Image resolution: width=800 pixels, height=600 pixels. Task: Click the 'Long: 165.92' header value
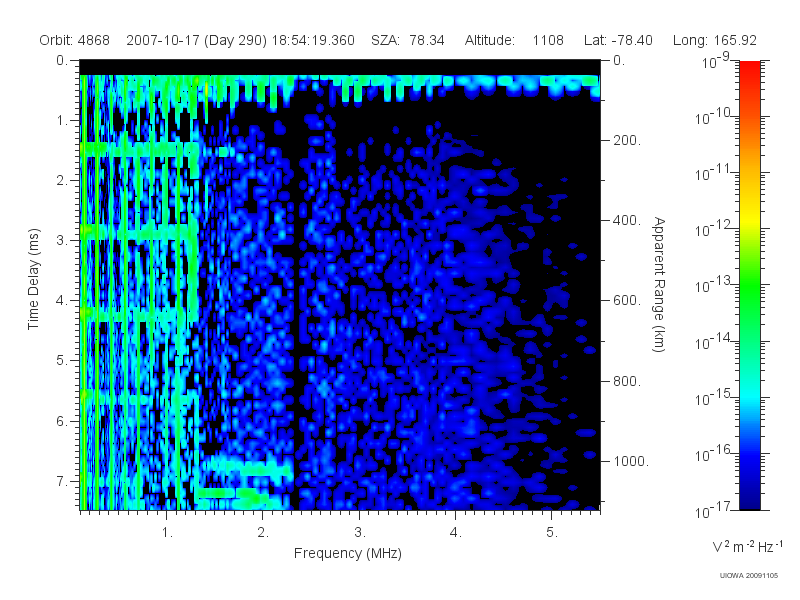(x=715, y=40)
